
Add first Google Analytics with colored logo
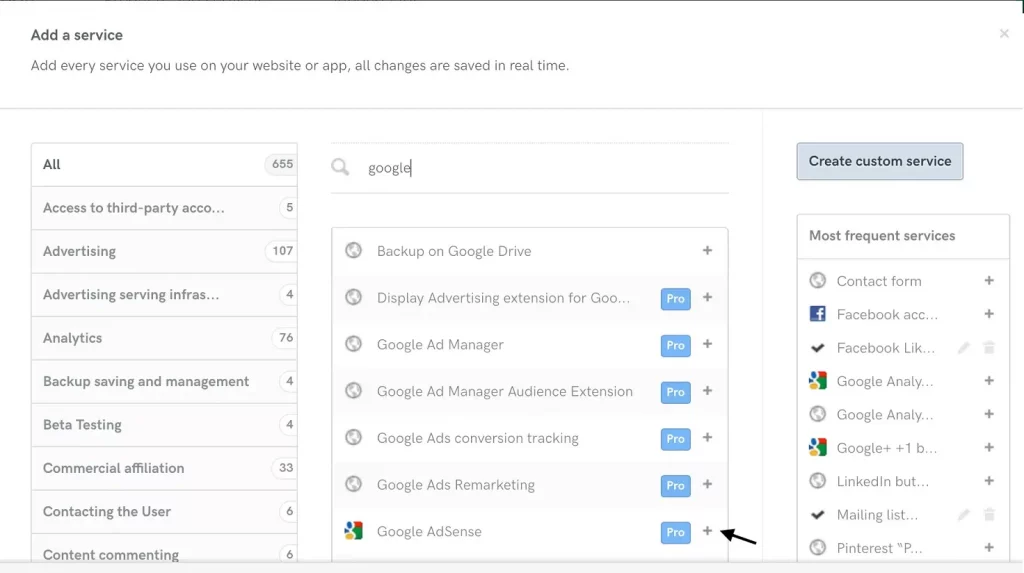989,381
